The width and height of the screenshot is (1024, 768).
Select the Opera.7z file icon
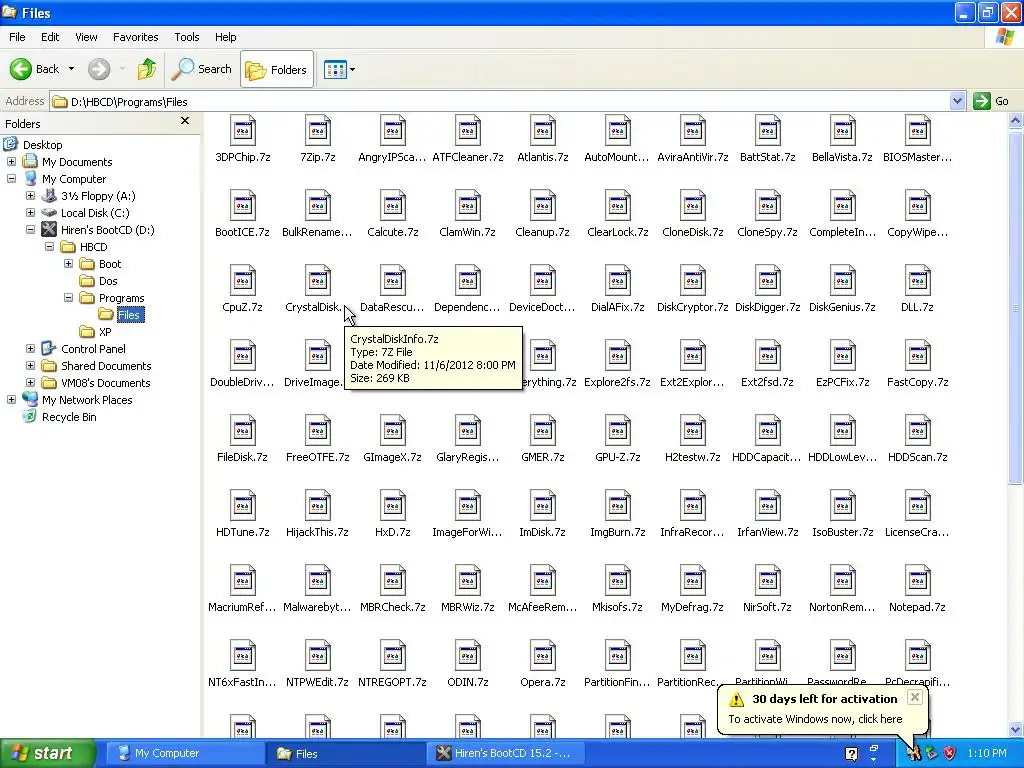pos(543,656)
